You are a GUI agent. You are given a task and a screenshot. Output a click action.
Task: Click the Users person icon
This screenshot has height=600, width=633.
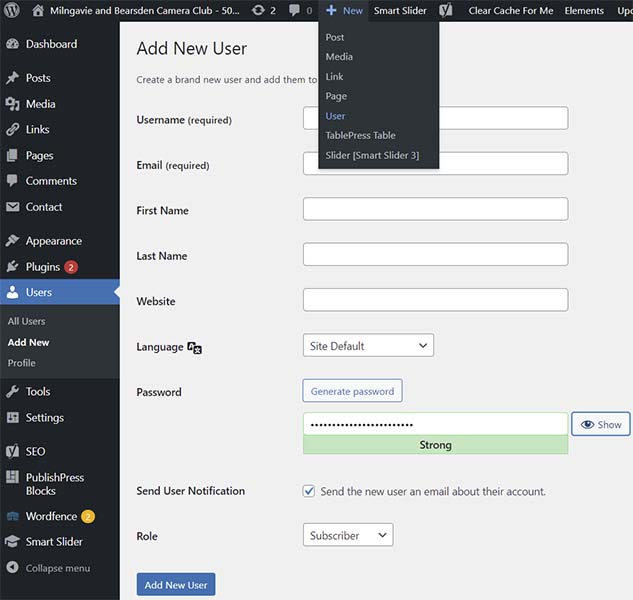(13, 292)
